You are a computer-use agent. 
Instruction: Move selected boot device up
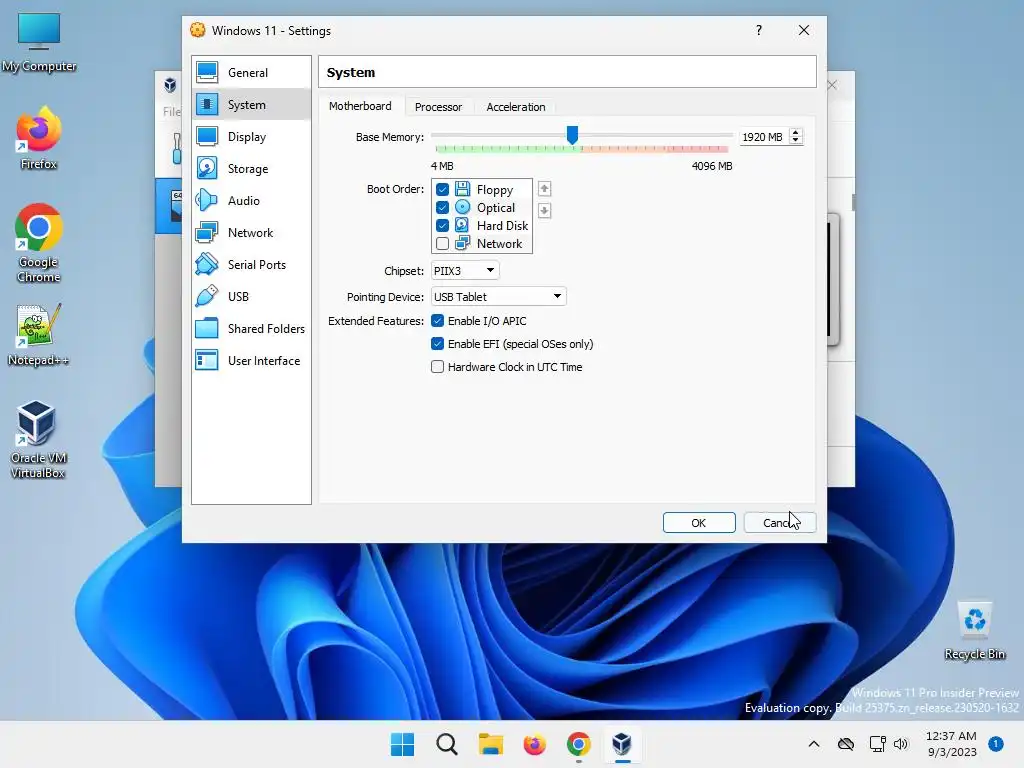(x=544, y=189)
